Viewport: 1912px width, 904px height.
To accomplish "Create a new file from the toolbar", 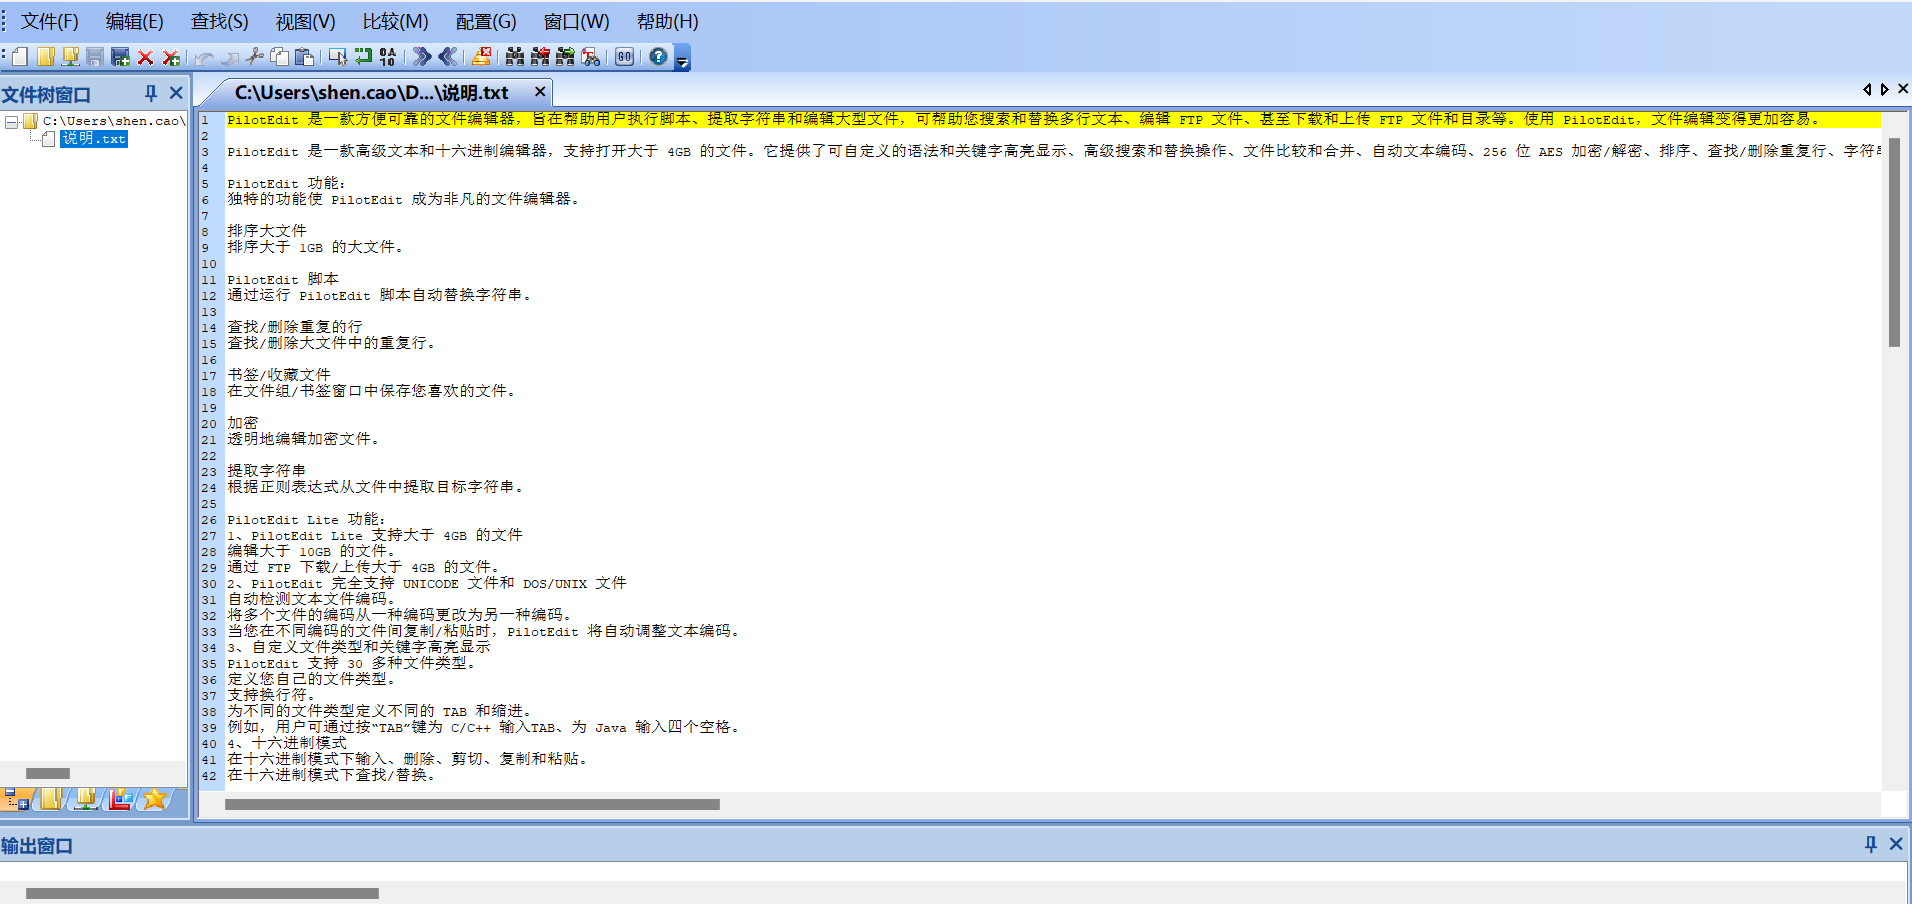I will pyautogui.click(x=20, y=57).
